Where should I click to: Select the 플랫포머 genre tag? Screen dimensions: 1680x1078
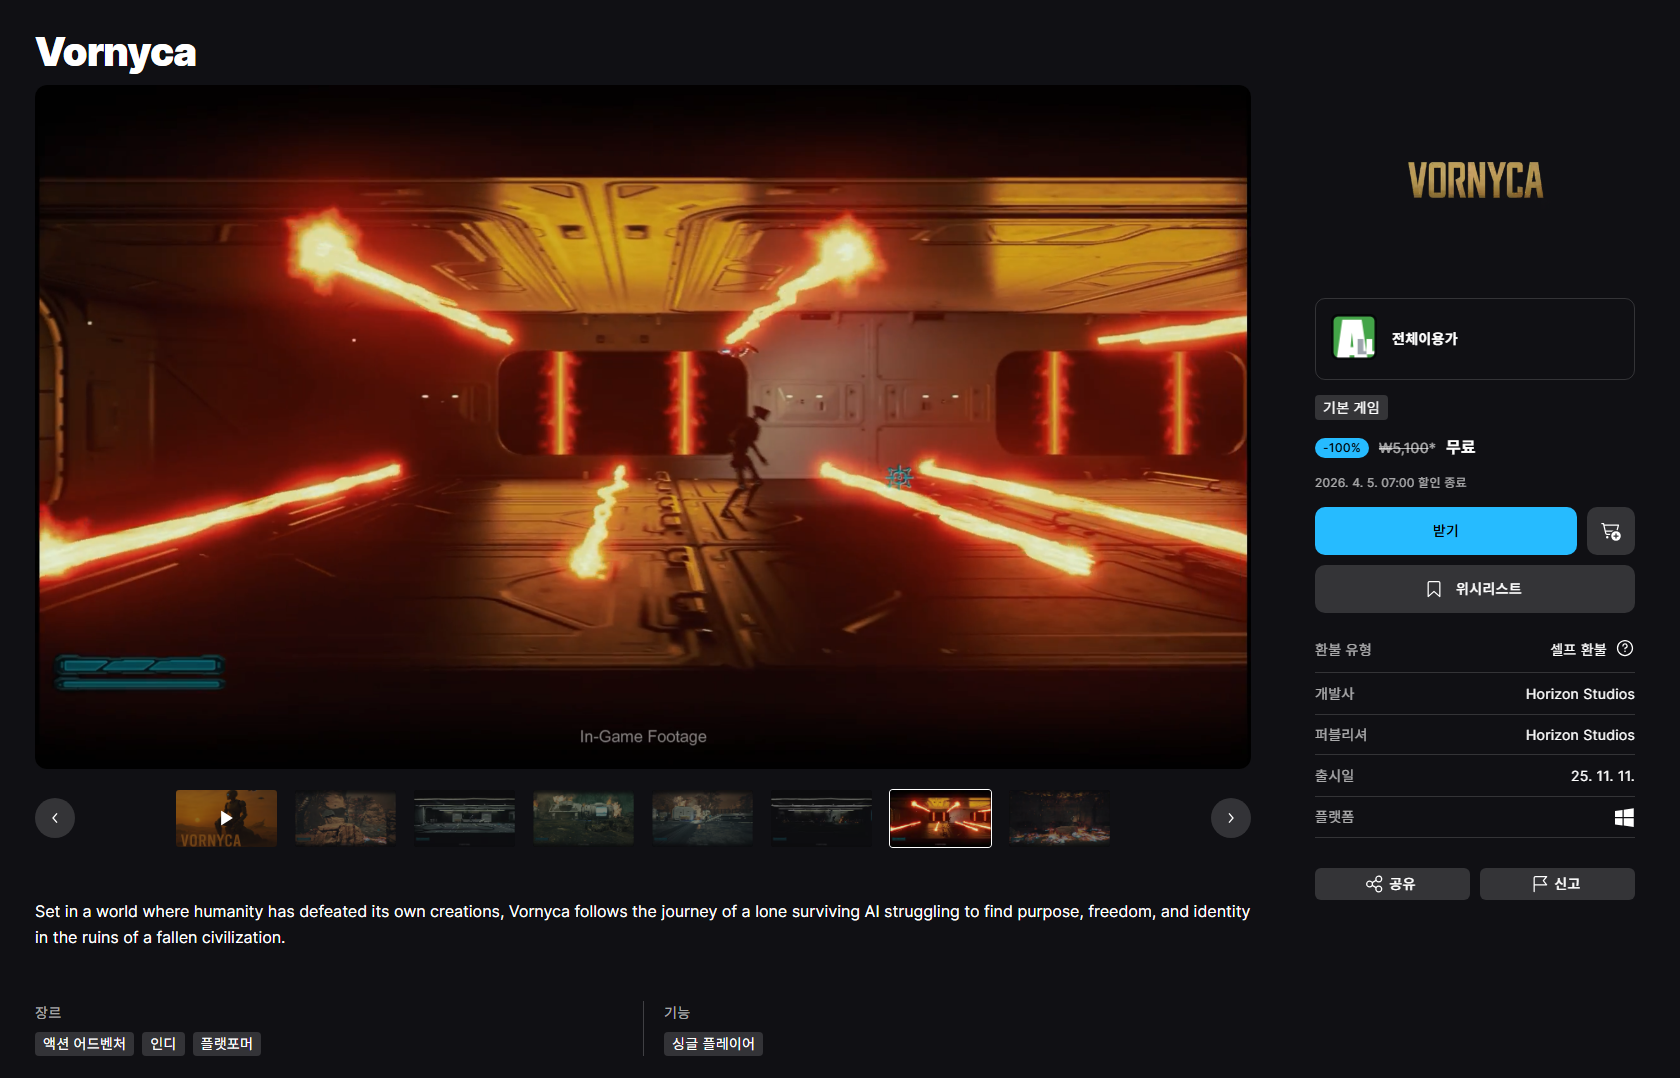226,1044
